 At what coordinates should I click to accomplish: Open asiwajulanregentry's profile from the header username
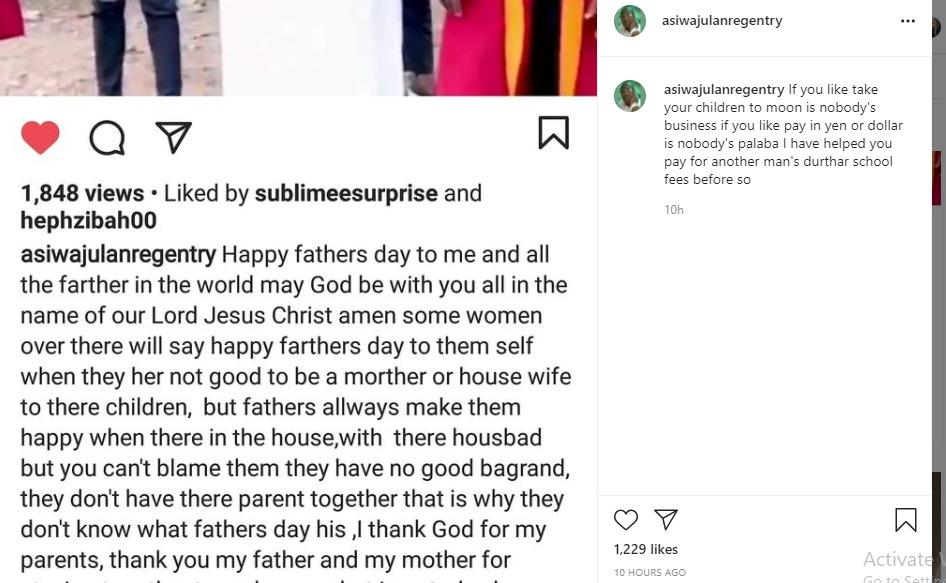tap(722, 20)
